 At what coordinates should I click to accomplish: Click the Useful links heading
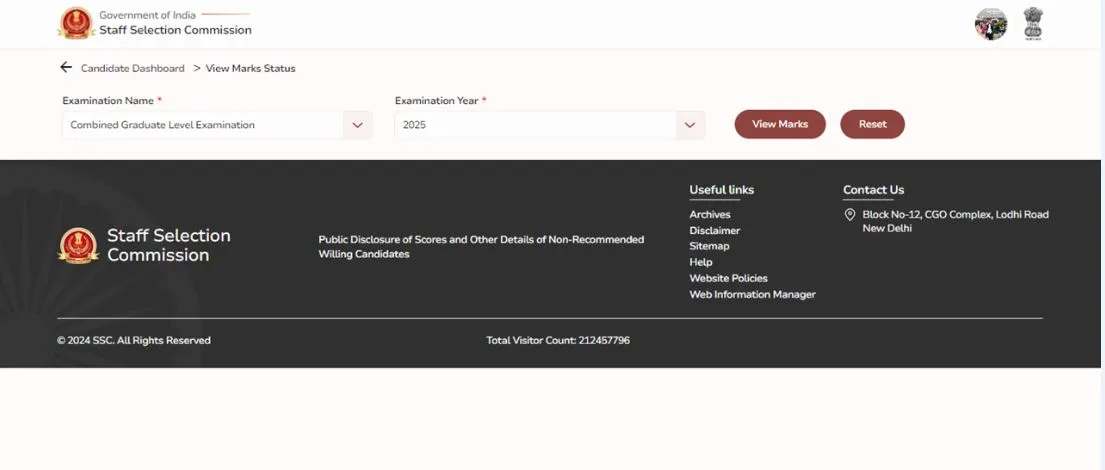point(722,190)
